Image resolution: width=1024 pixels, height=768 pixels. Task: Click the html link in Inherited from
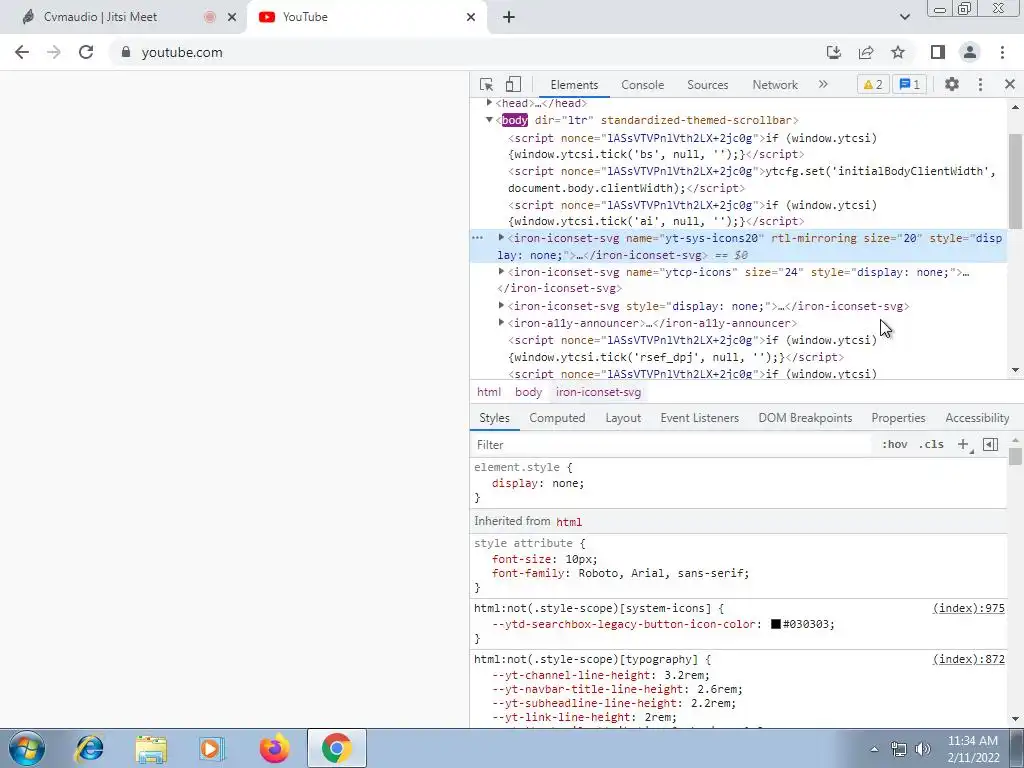pyautogui.click(x=569, y=522)
